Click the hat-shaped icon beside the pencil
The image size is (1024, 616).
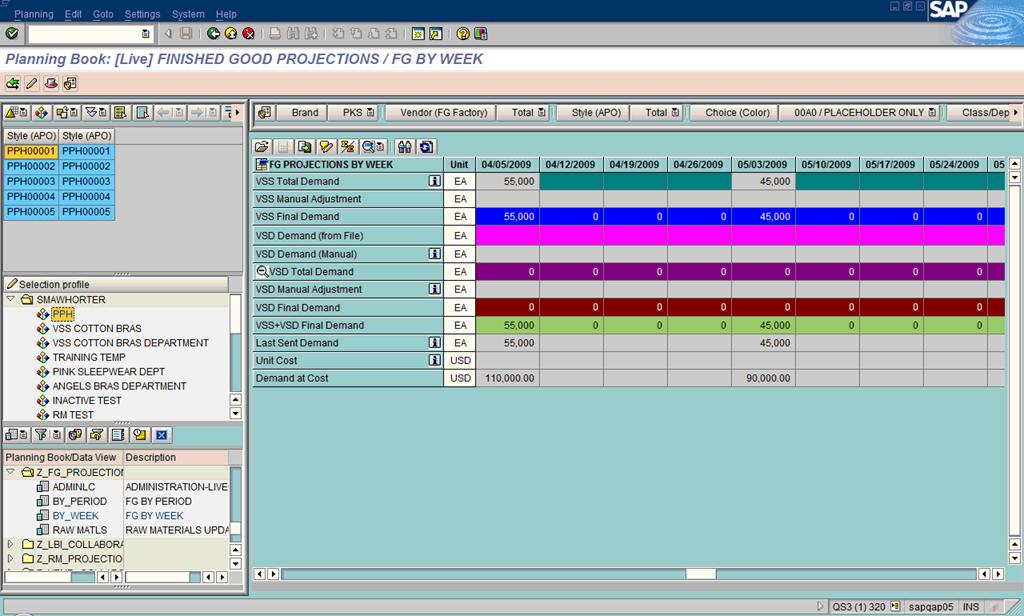[51, 83]
